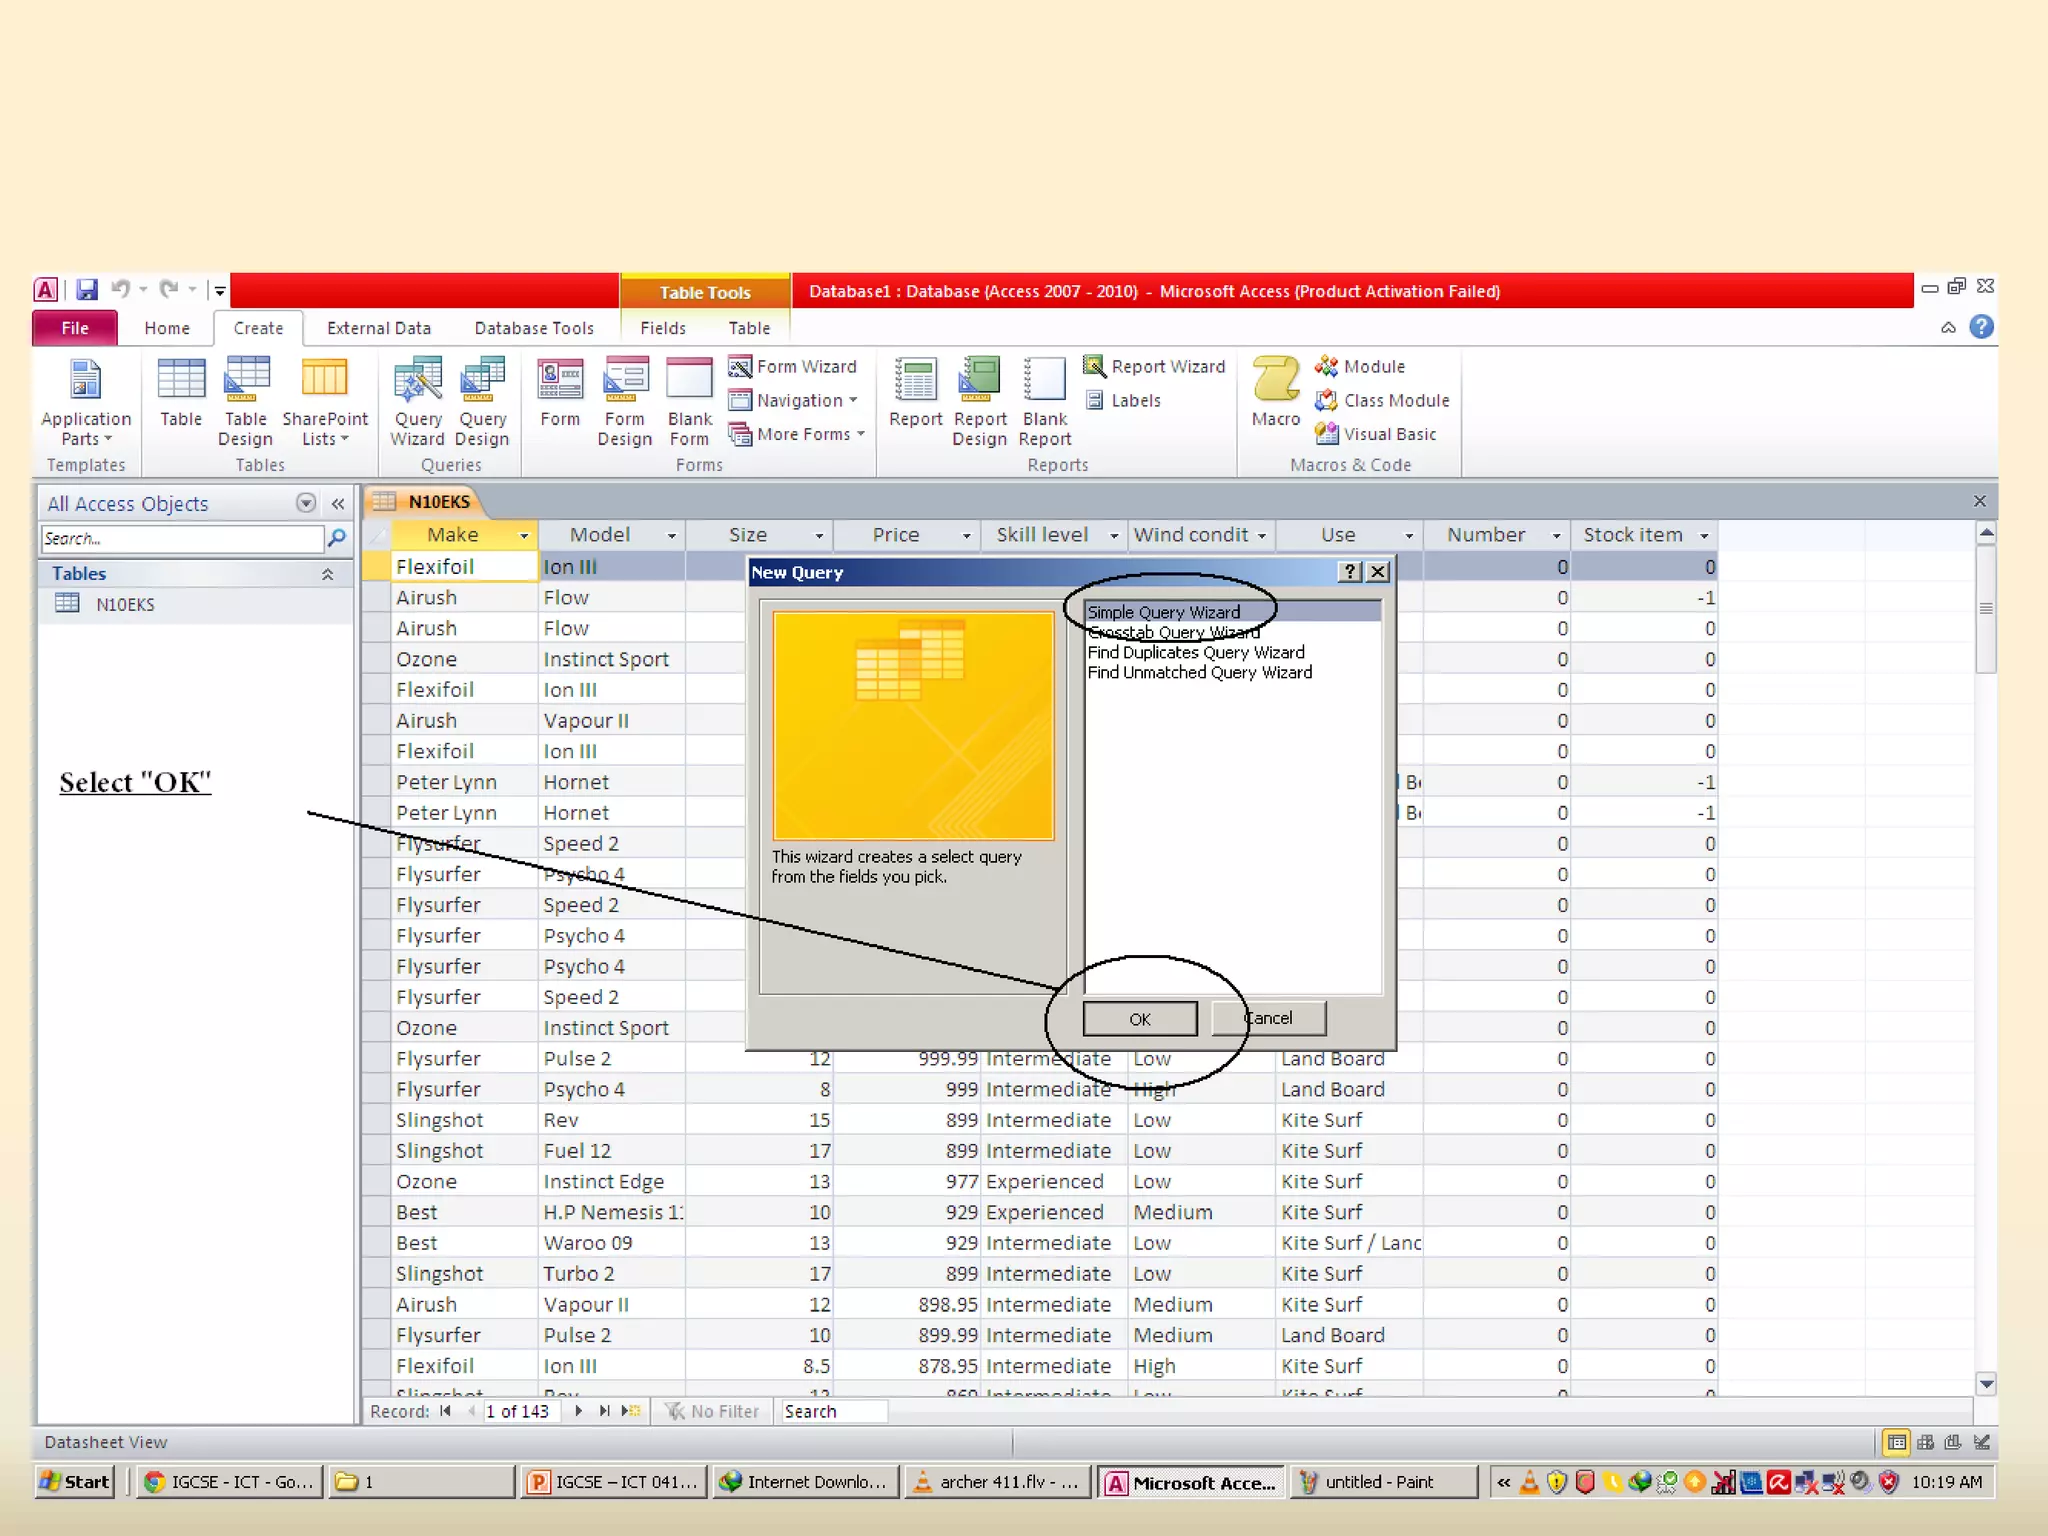Click the navigation pane Search field
Viewport: 2048px width, 1536px height.
click(x=182, y=539)
